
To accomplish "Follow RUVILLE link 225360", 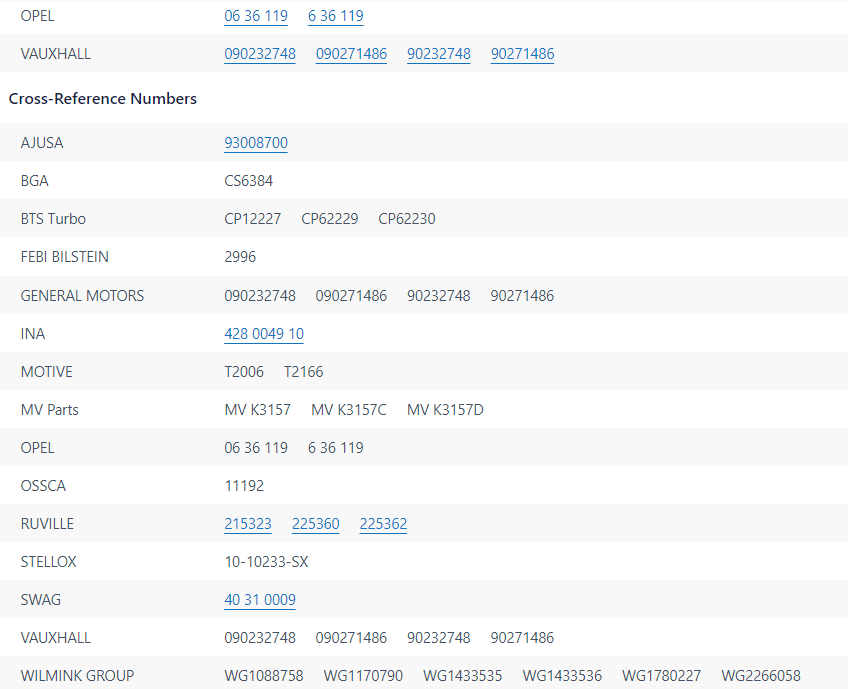I will click(x=316, y=524).
